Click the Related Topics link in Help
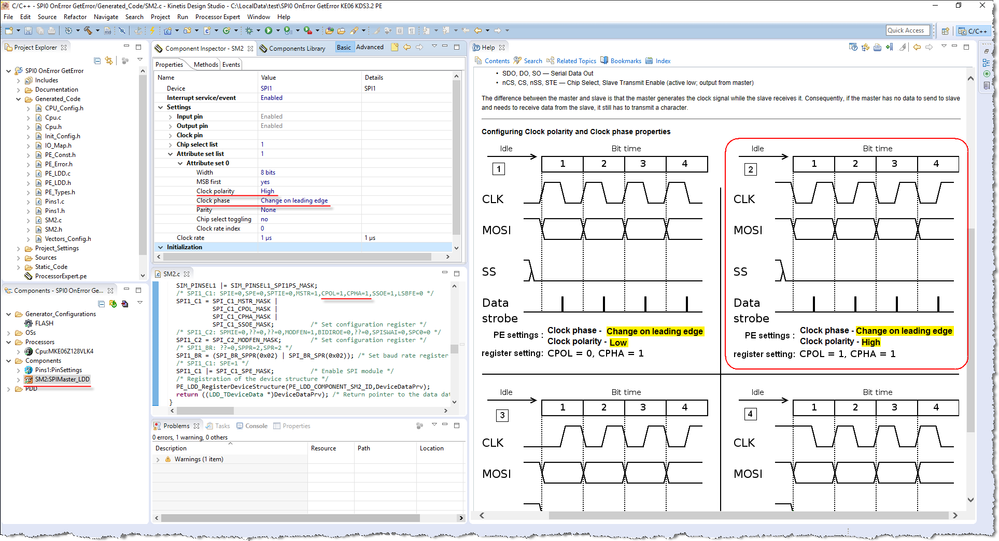Image resolution: width=999 pixels, height=541 pixels. [x=575, y=61]
